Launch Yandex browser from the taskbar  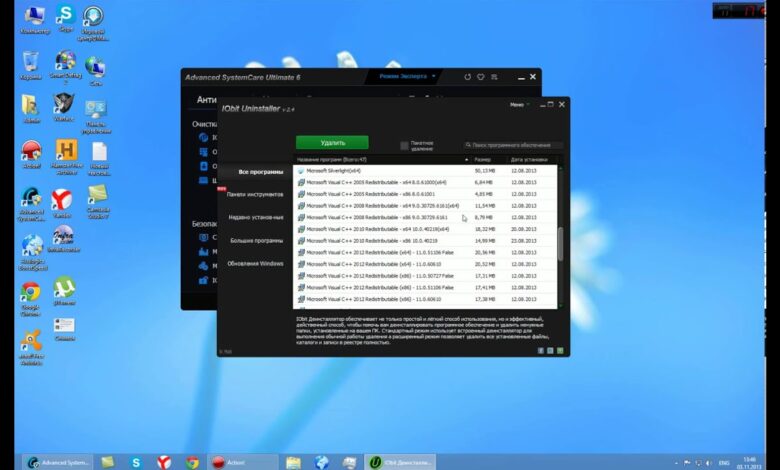pos(163,461)
